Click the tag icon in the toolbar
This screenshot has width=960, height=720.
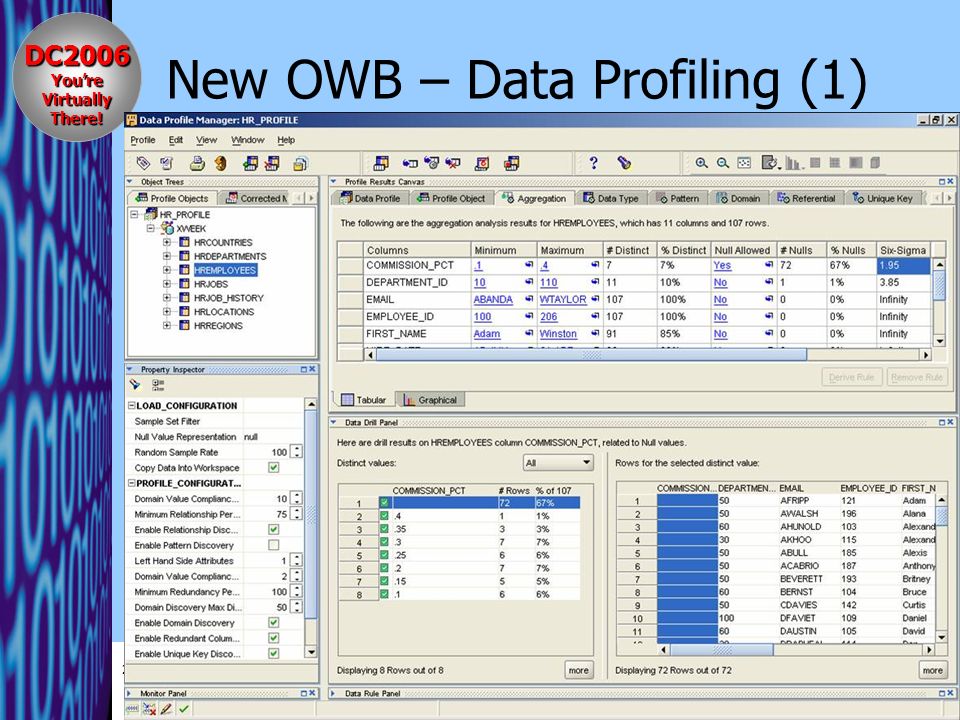[x=143, y=163]
